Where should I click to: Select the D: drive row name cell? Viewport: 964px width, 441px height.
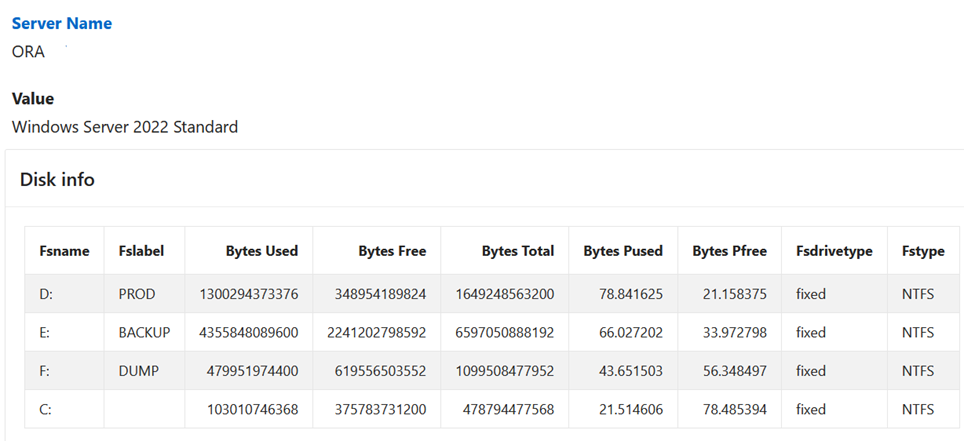click(47, 293)
